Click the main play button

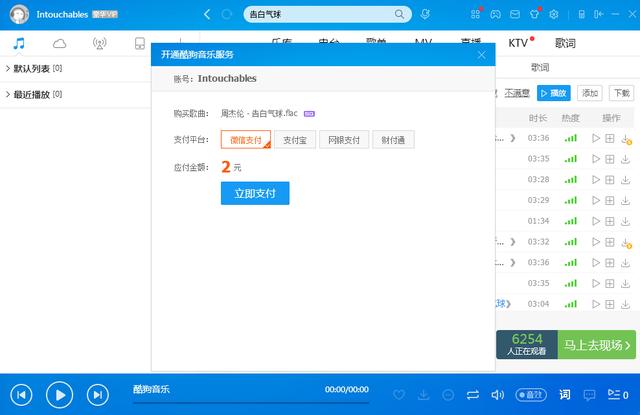coord(60,395)
